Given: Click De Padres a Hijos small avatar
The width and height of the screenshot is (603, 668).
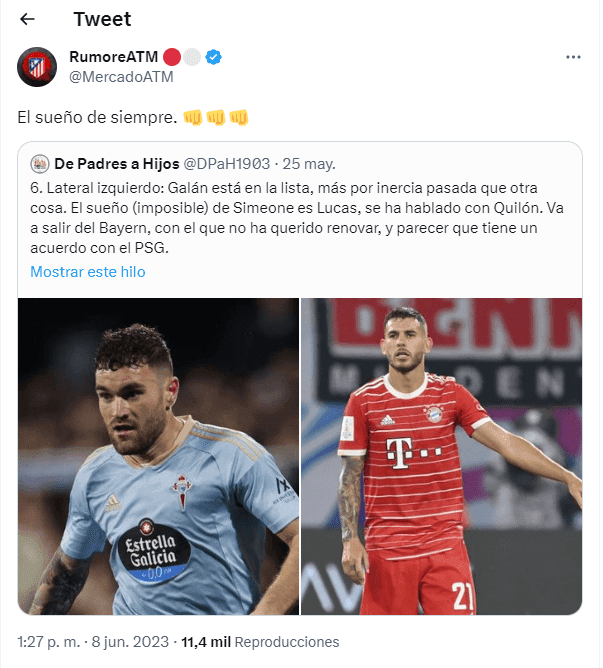Looking at the screenshot, I should (40, 164).
